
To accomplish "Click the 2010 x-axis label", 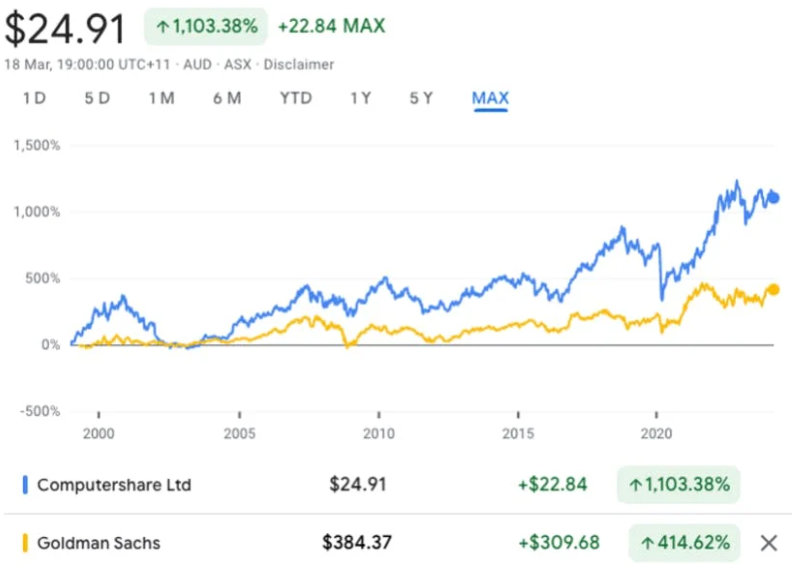I will pyautogui.click(x=379, y=434).
